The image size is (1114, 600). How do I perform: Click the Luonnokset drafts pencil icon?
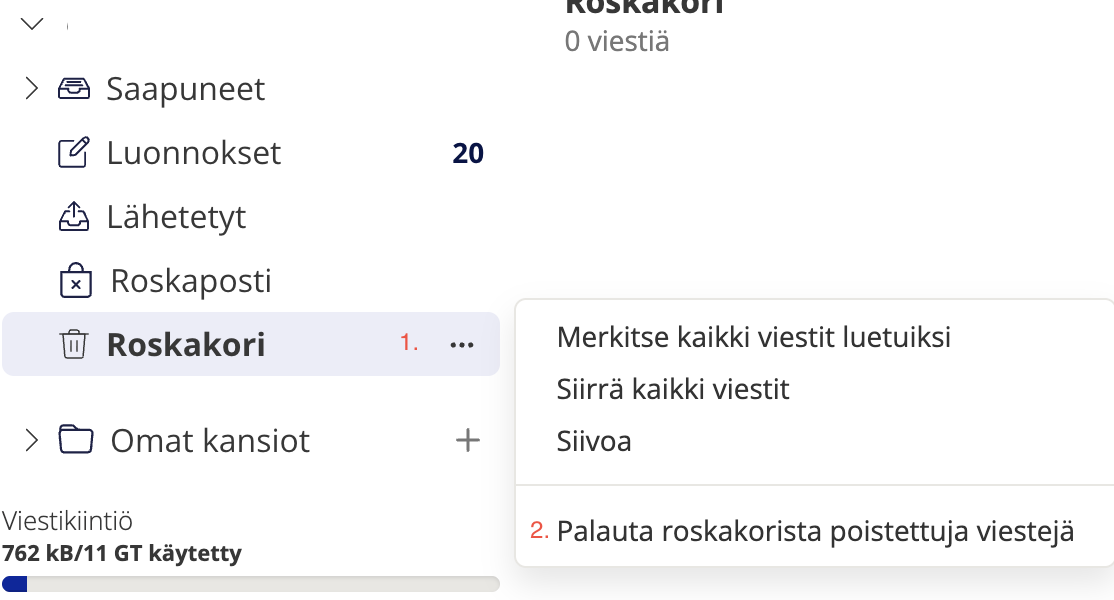pyautogui.click(x=73, y=153)
